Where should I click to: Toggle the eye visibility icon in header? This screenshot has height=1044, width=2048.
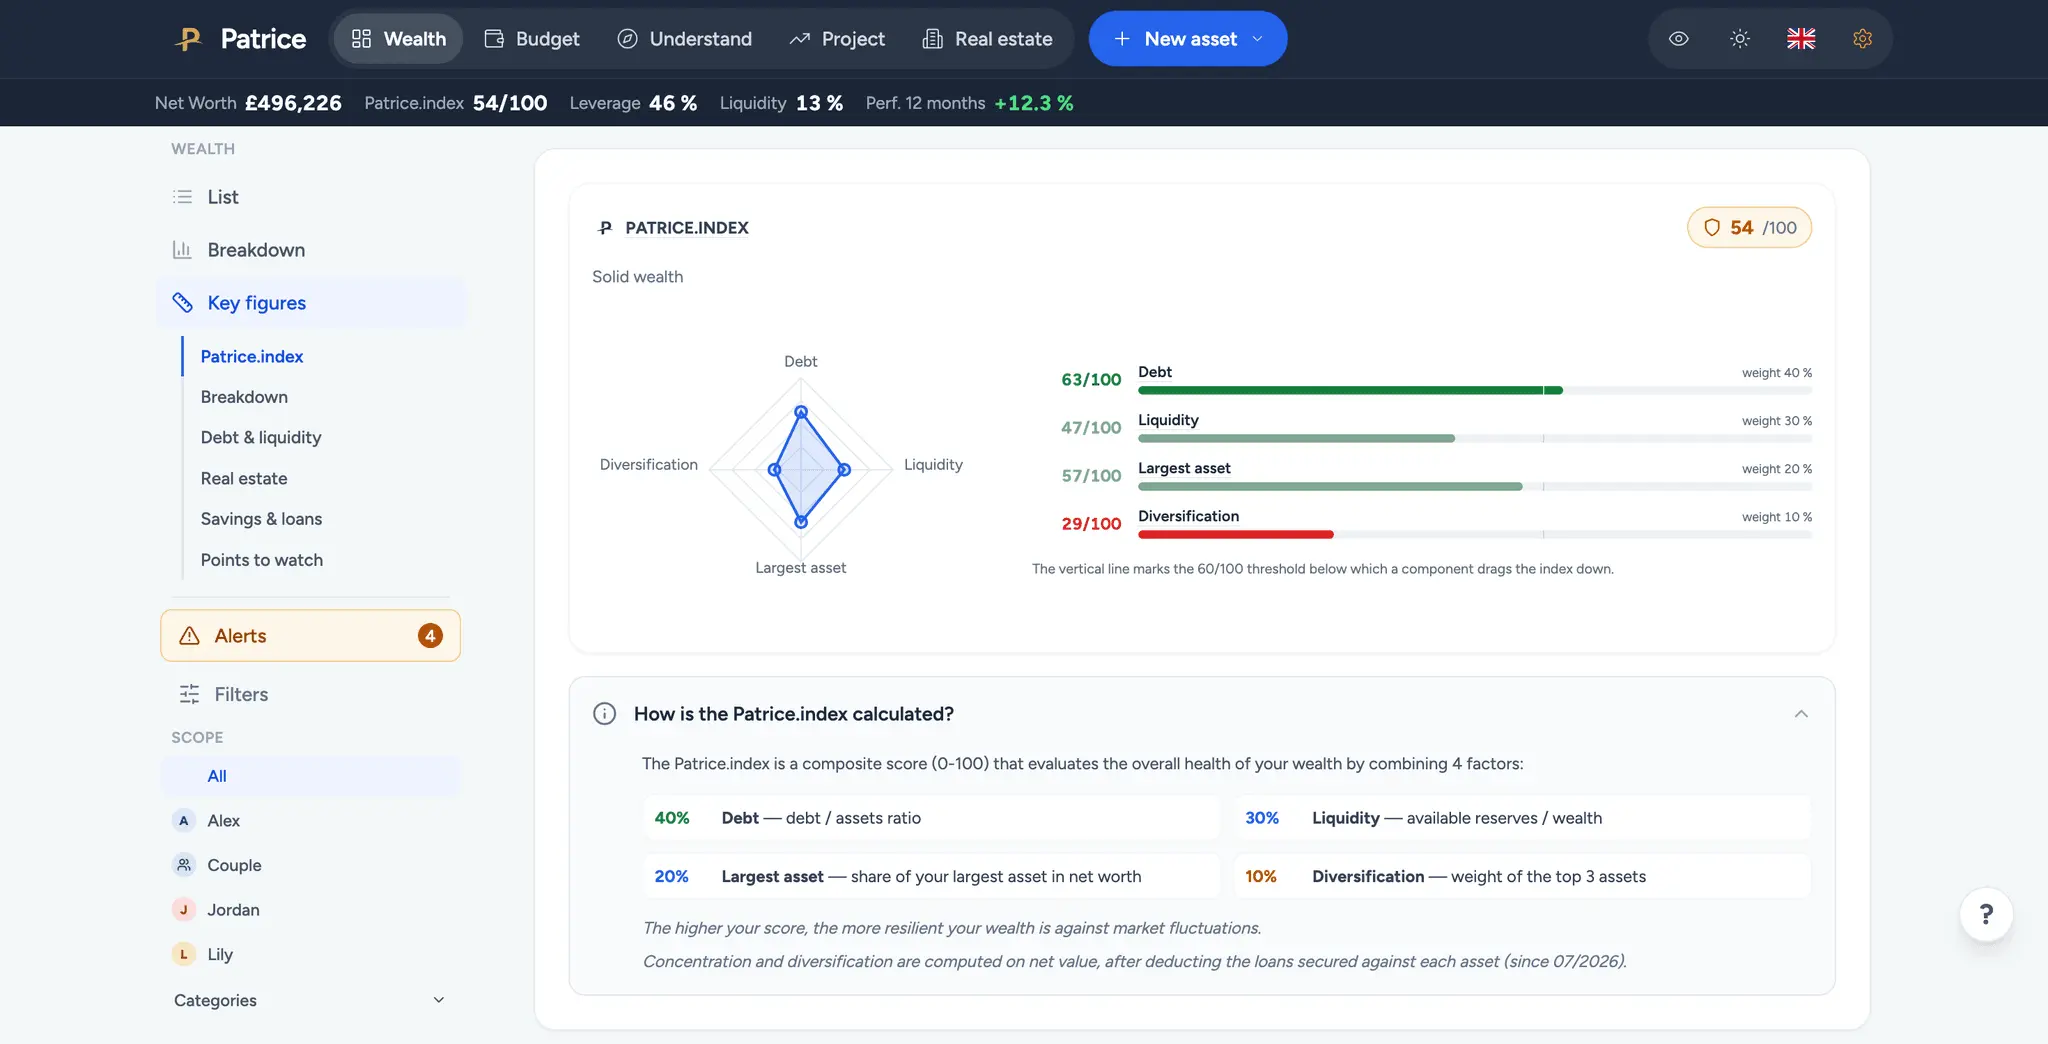point(1679,39)
